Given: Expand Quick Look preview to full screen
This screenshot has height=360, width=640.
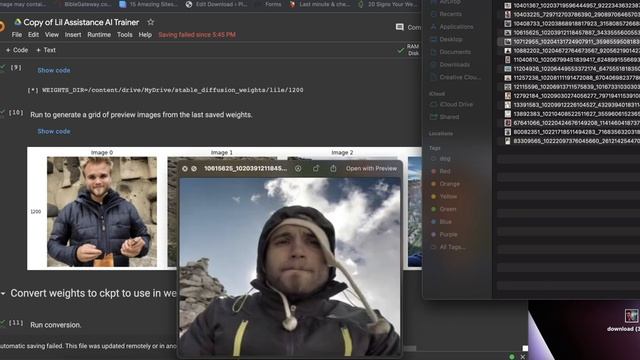Looking at the screenshot, I should pyautogui.click(x=194, y=169).
